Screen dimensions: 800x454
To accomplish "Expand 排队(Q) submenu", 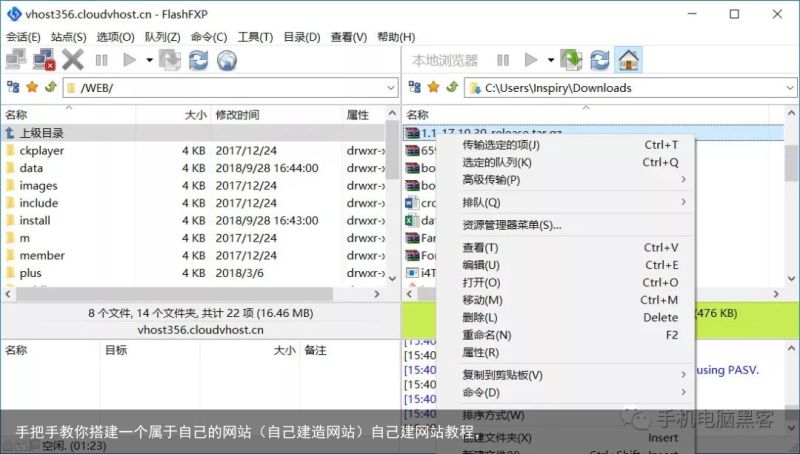I will pyautogui.click(x=565, y=203).
